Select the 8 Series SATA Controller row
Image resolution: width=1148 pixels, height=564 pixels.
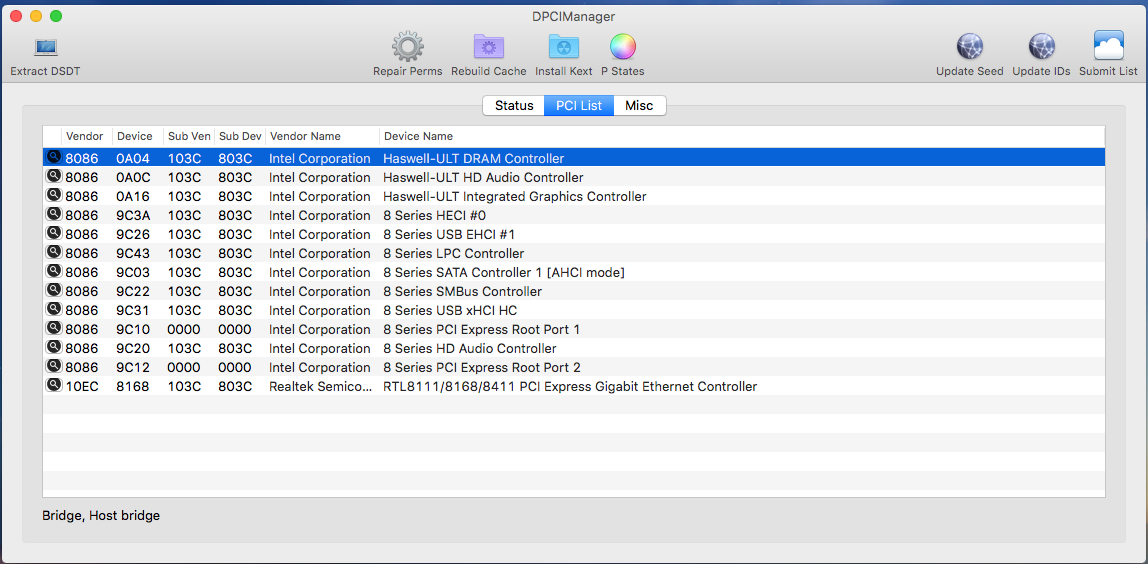click(503, 273)
